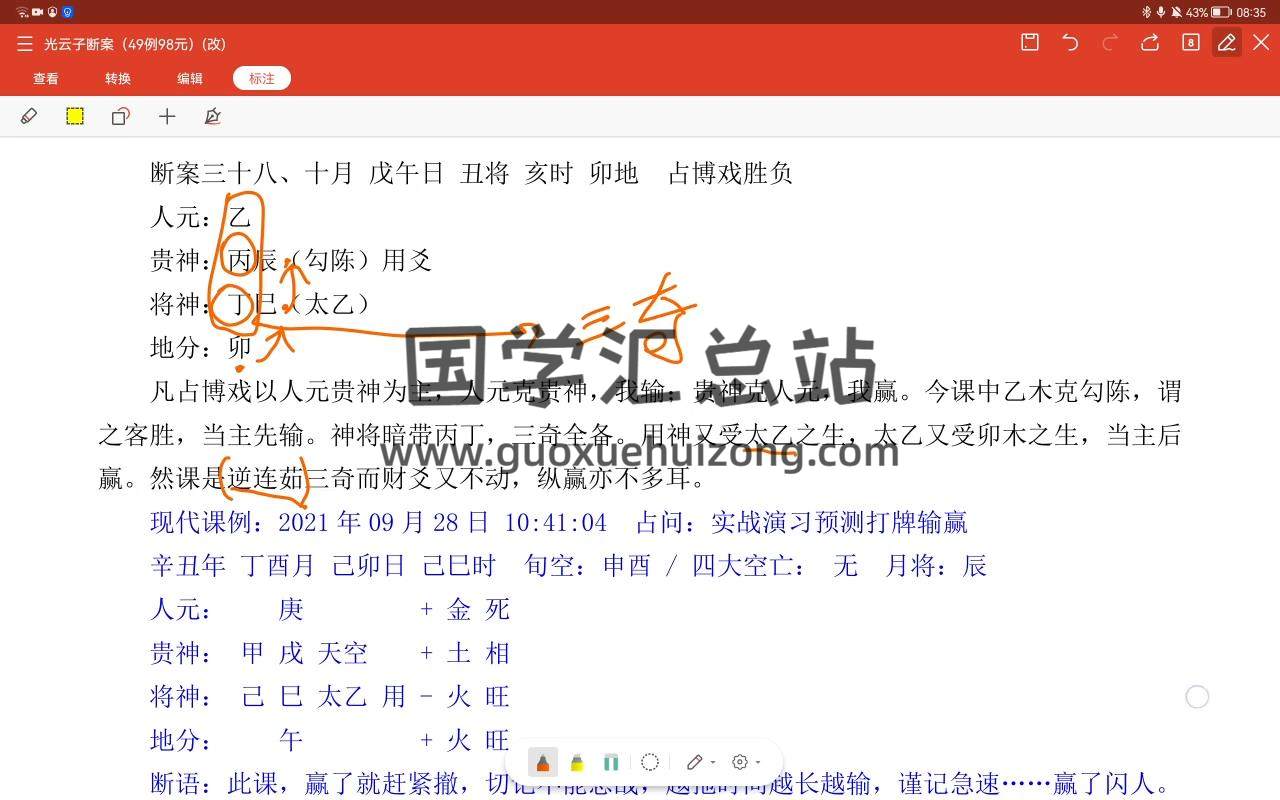Choose the yellow area highlight tool
Image resolution: width=1280 pixels, height=800 pixels.
(x=75, y=117)
